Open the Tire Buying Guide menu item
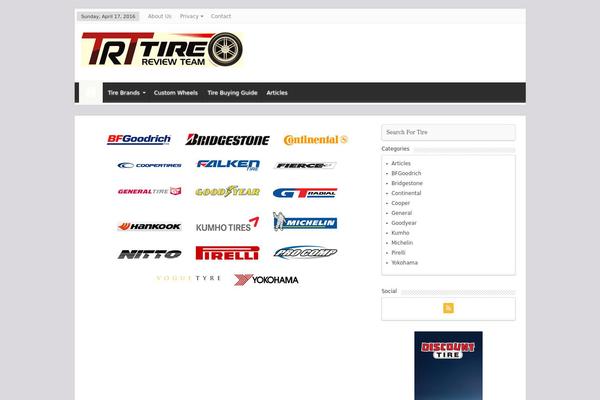Image resolution: width=600 pixels, height=400 pixels. point(232,93)
